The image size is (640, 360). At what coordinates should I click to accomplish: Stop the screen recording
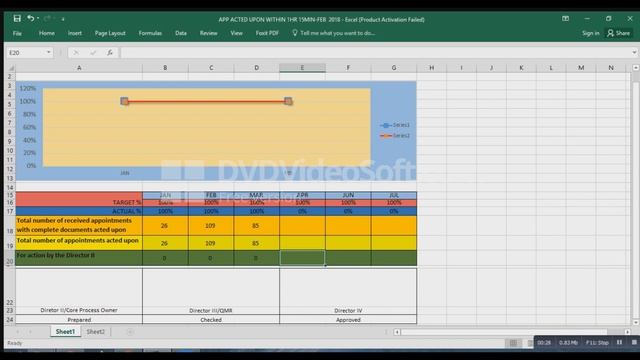(634, 342)
